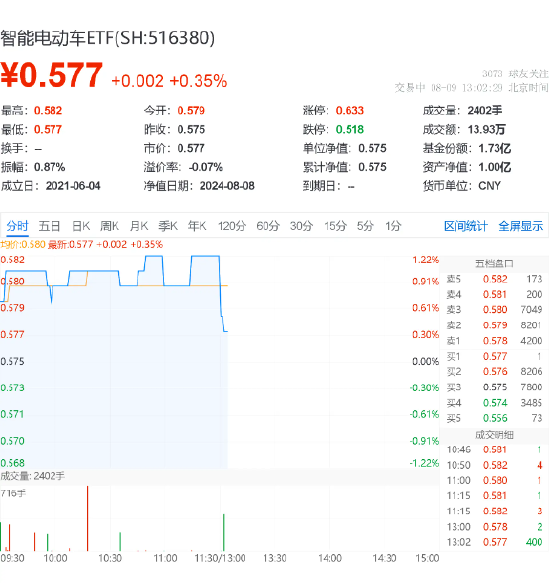
Task: Click the 11:15 trade at 0.581
Action: coord(494,496)
